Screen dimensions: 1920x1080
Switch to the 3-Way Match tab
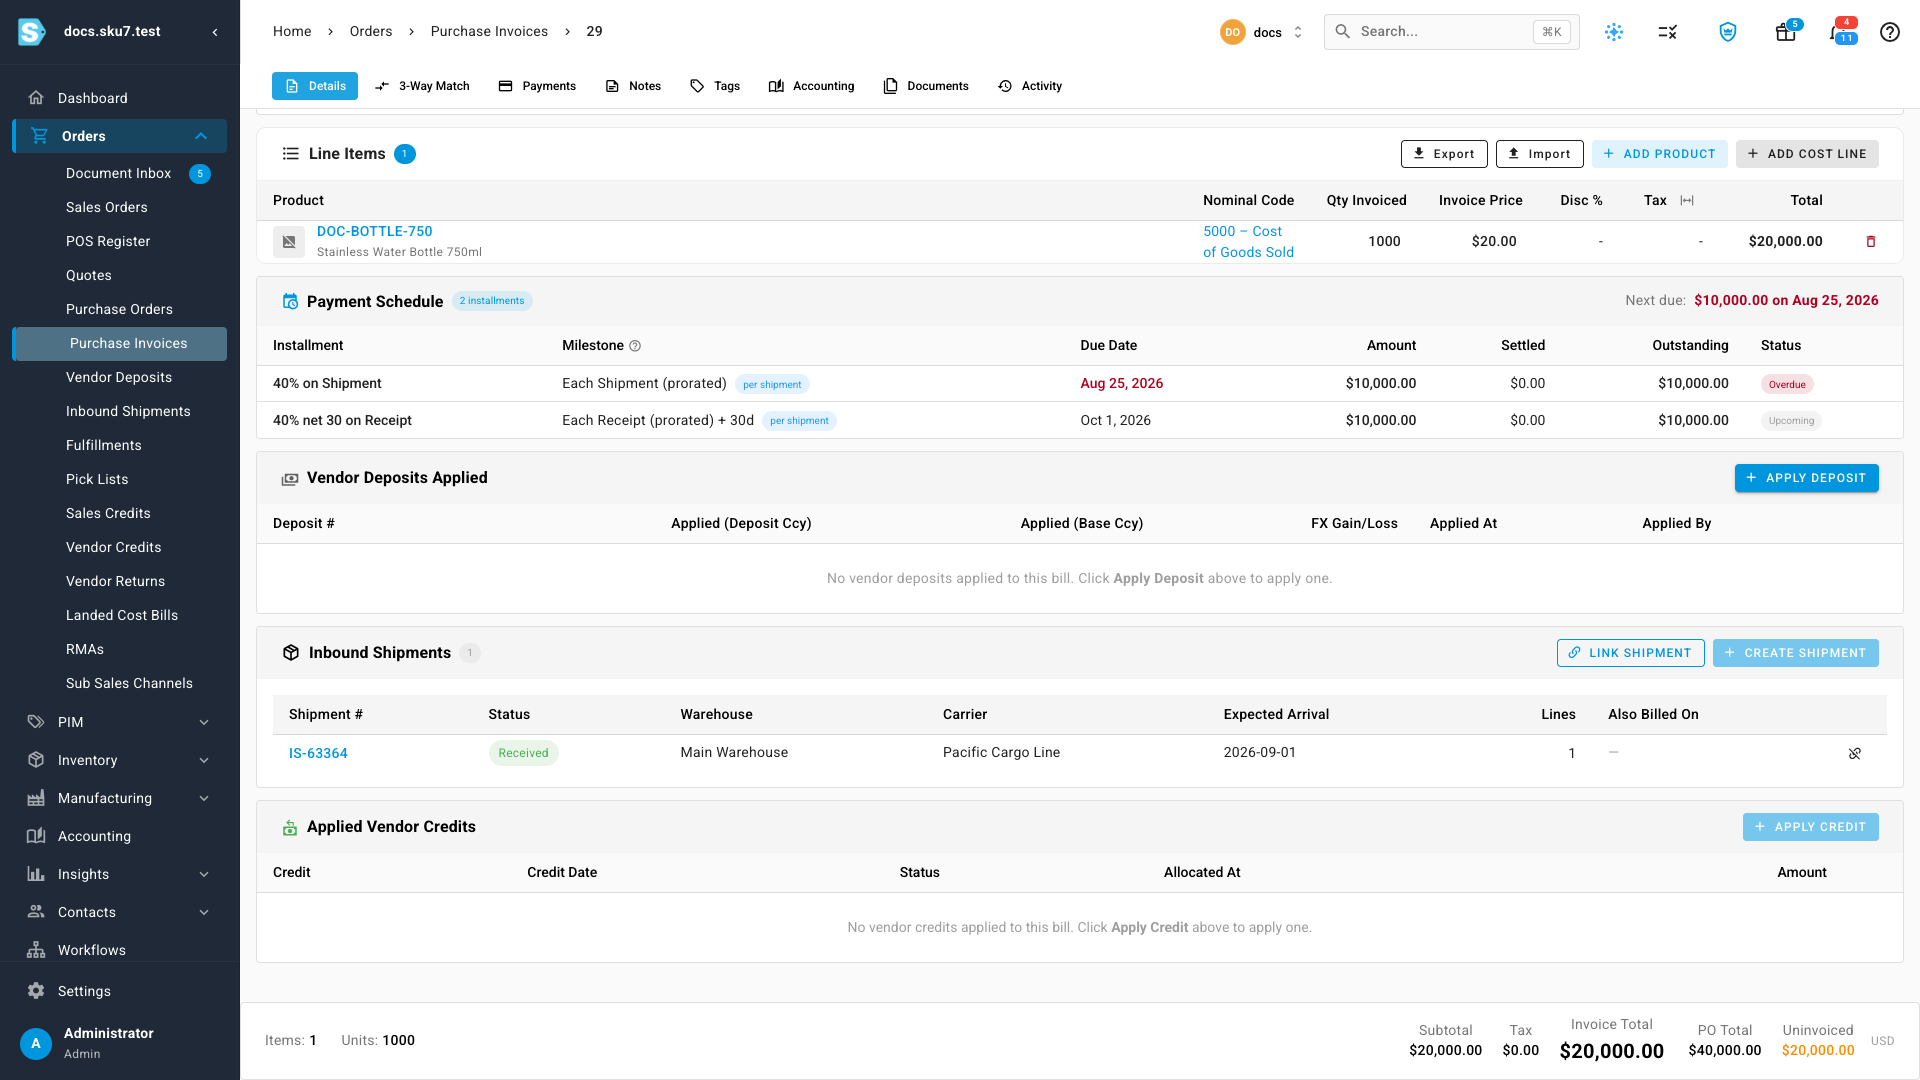click(422, 86)
